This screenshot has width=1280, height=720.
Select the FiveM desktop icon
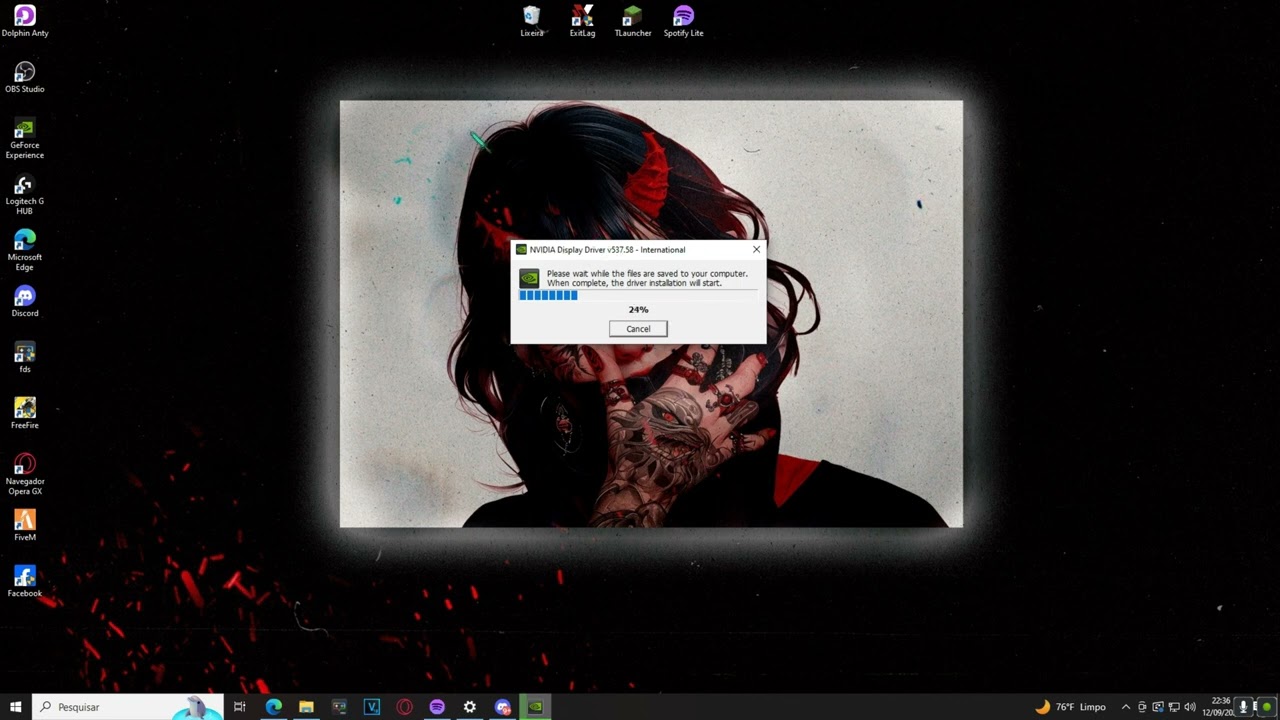(25, 525)
